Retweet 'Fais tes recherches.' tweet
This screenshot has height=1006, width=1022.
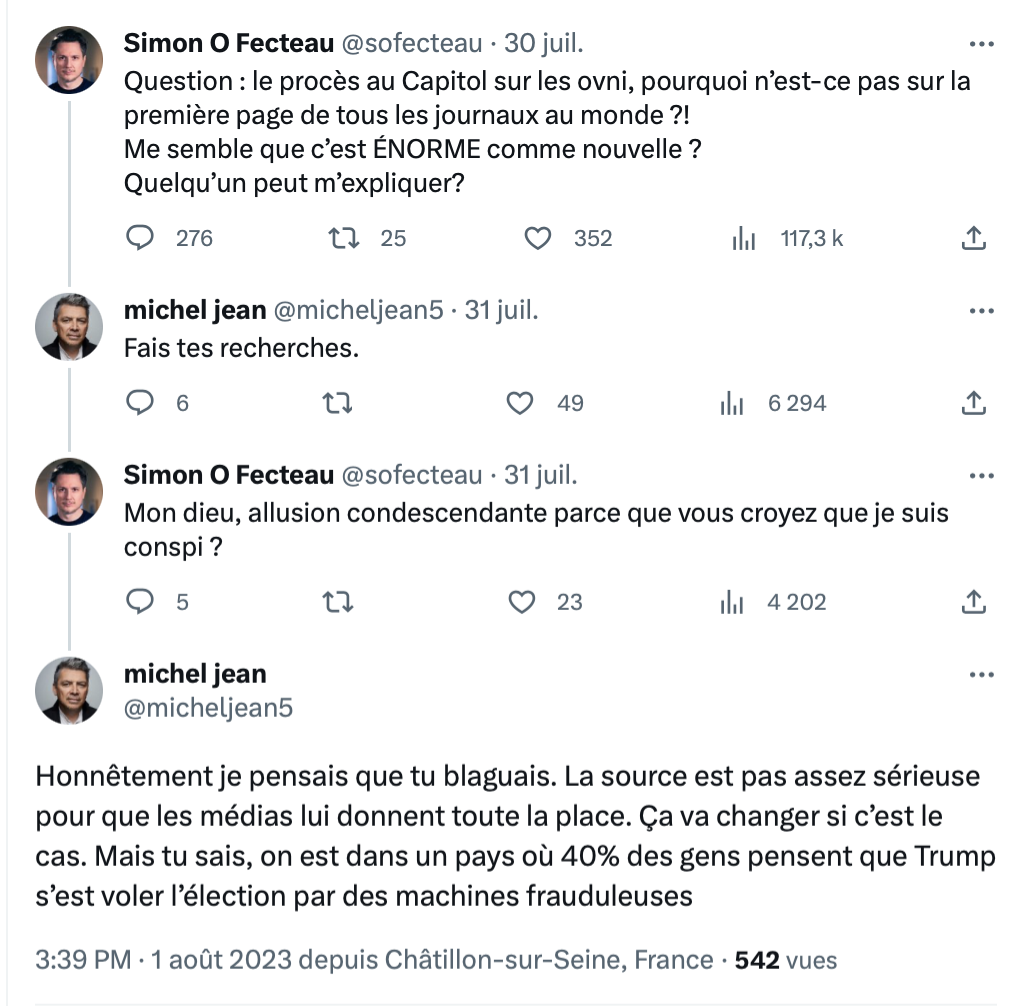click(x=338, y=403)
